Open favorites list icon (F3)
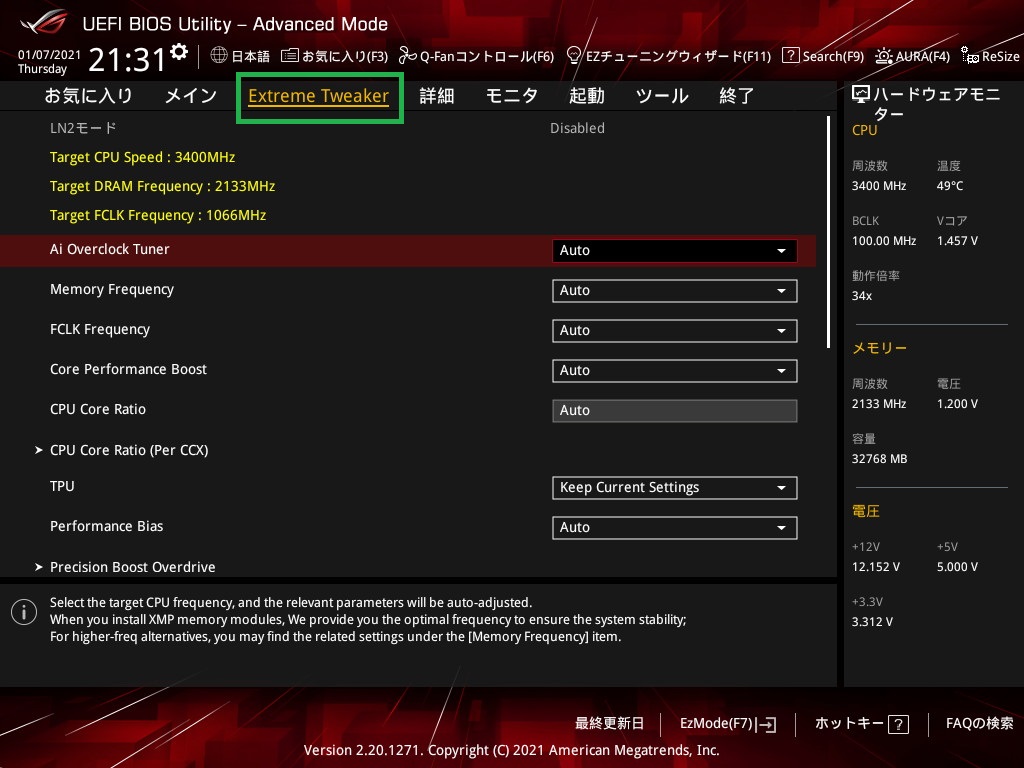Image resolution: width=1024 pixels, height=768 pixels. pos(289,56)
